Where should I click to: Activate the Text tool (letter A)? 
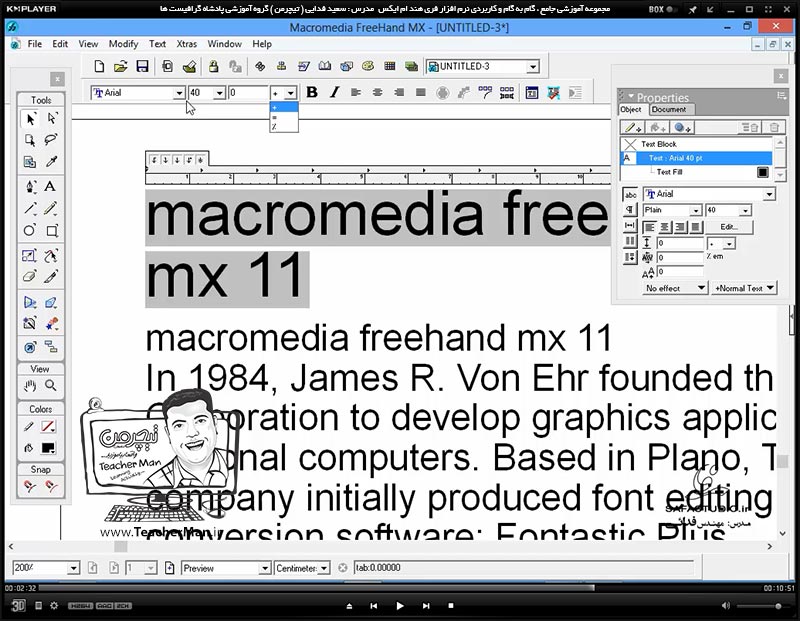click(50, 186)
